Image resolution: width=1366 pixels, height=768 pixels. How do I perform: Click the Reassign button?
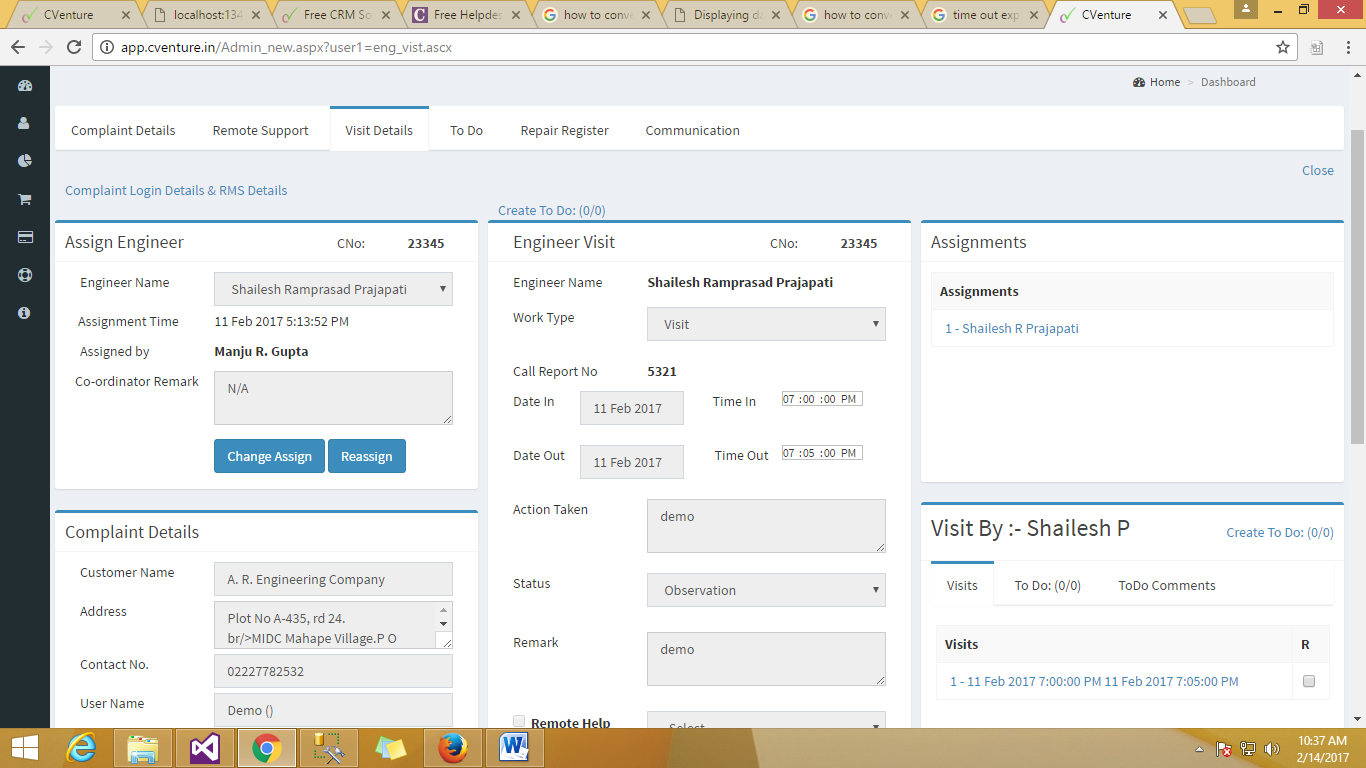pos(366,456)
